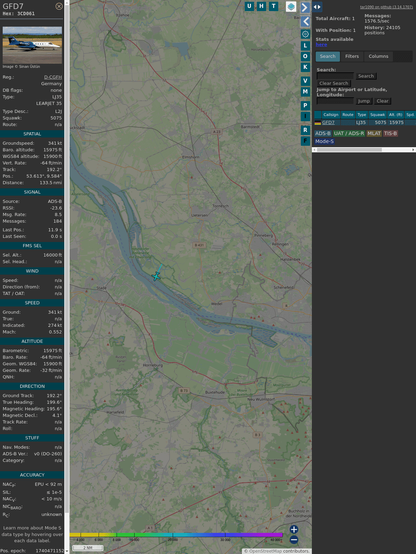The width and height of the screenshot is (416, 554).
Task: Open the D-CGFH registration link
Action: coord(53,77)
